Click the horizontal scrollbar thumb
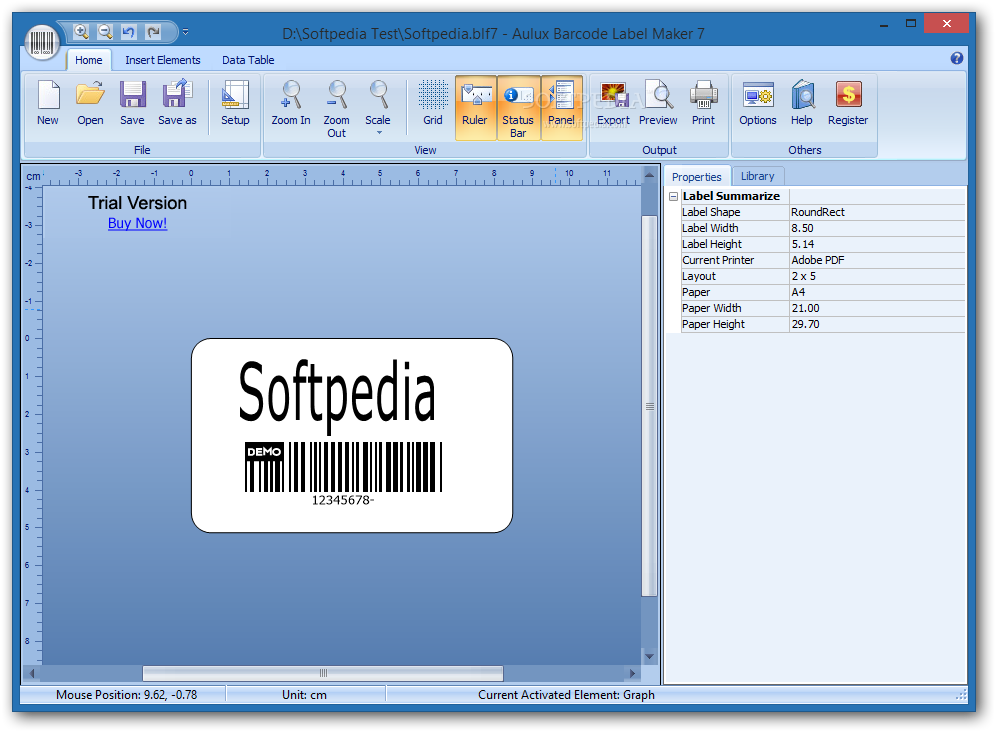Image resolution: width=996 pixels, height=732 pixels. (323, 673)
